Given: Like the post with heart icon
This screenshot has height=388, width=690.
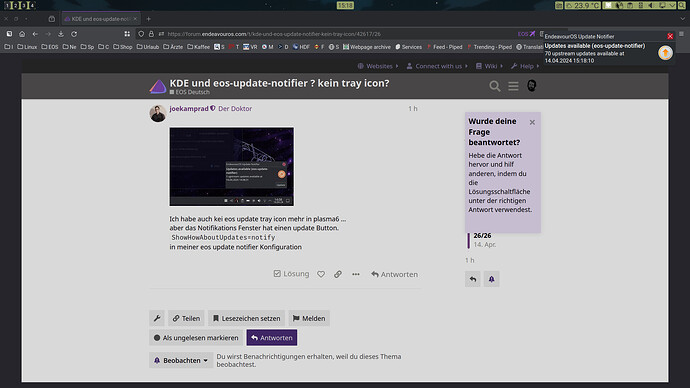Looking at the screenshot, I should (x=321, y=274).
